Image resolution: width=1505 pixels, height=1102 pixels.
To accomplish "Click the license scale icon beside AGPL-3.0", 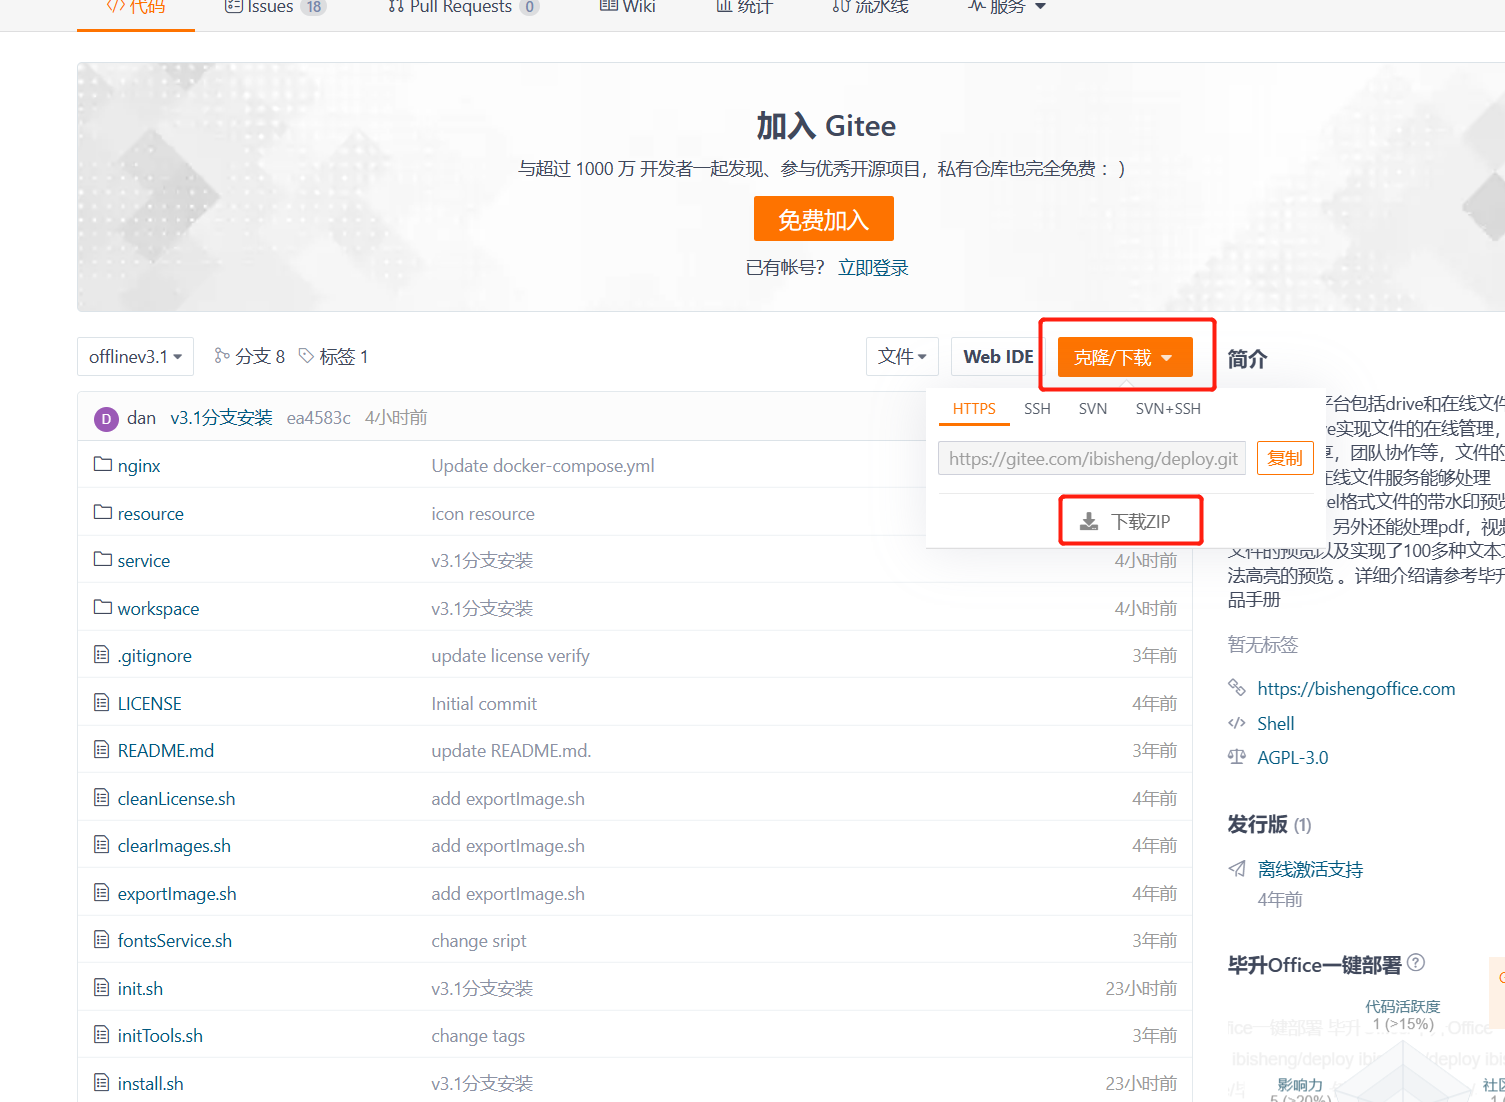I will click(x=1237, y=757).
